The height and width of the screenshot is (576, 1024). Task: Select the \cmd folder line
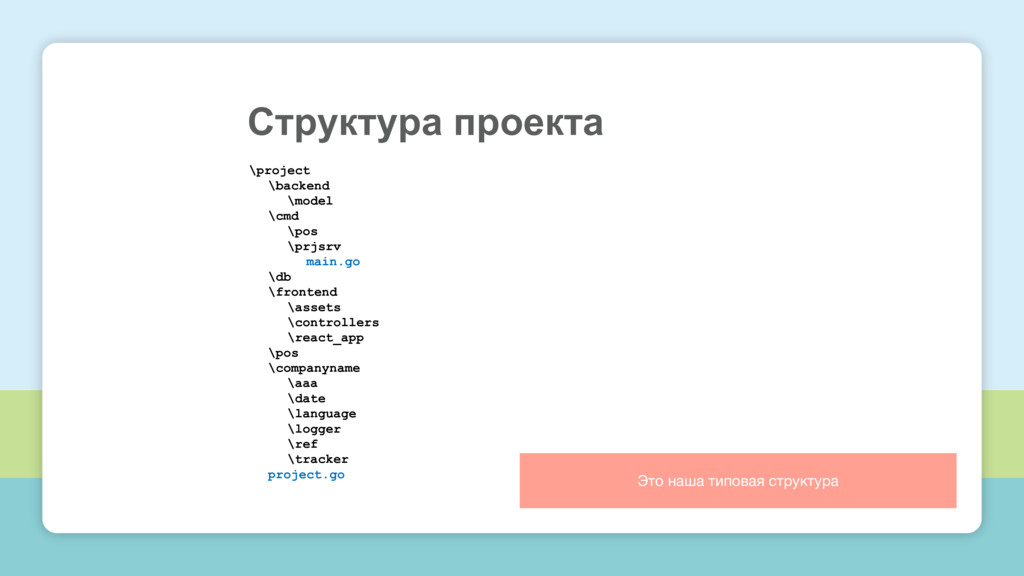pos(283,216)
